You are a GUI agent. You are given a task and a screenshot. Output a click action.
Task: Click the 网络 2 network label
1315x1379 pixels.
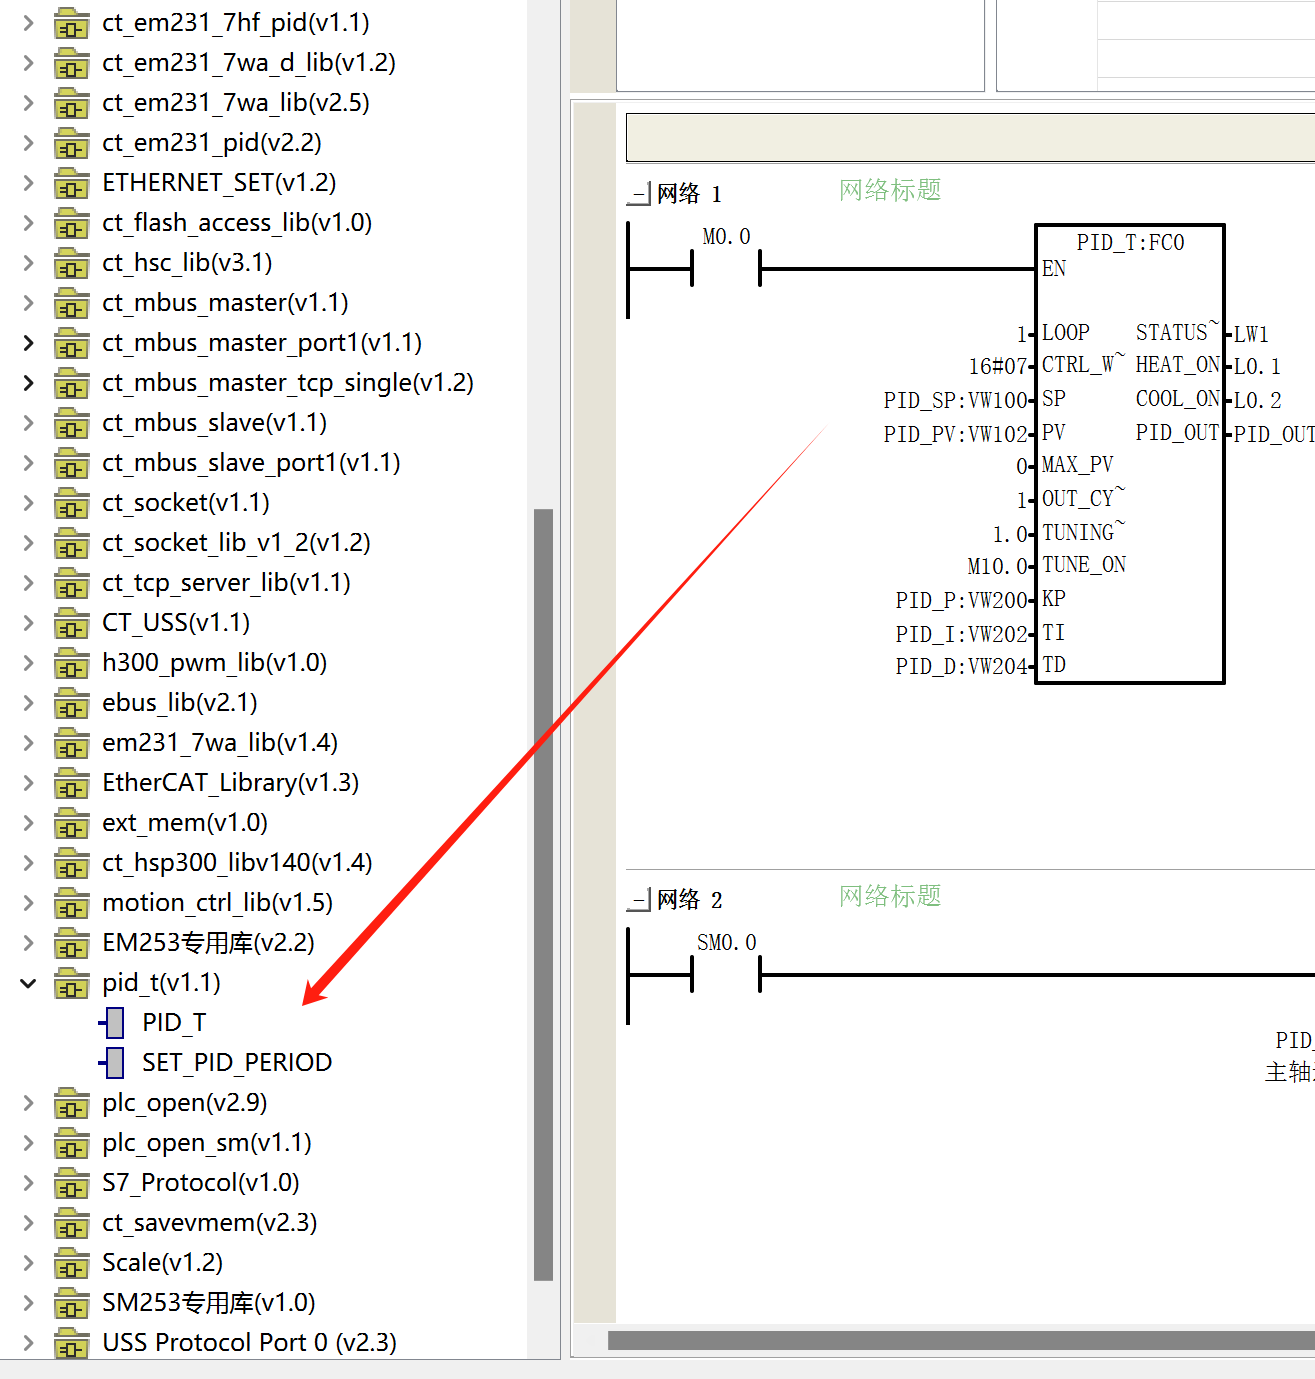click(x=689, y=900)
